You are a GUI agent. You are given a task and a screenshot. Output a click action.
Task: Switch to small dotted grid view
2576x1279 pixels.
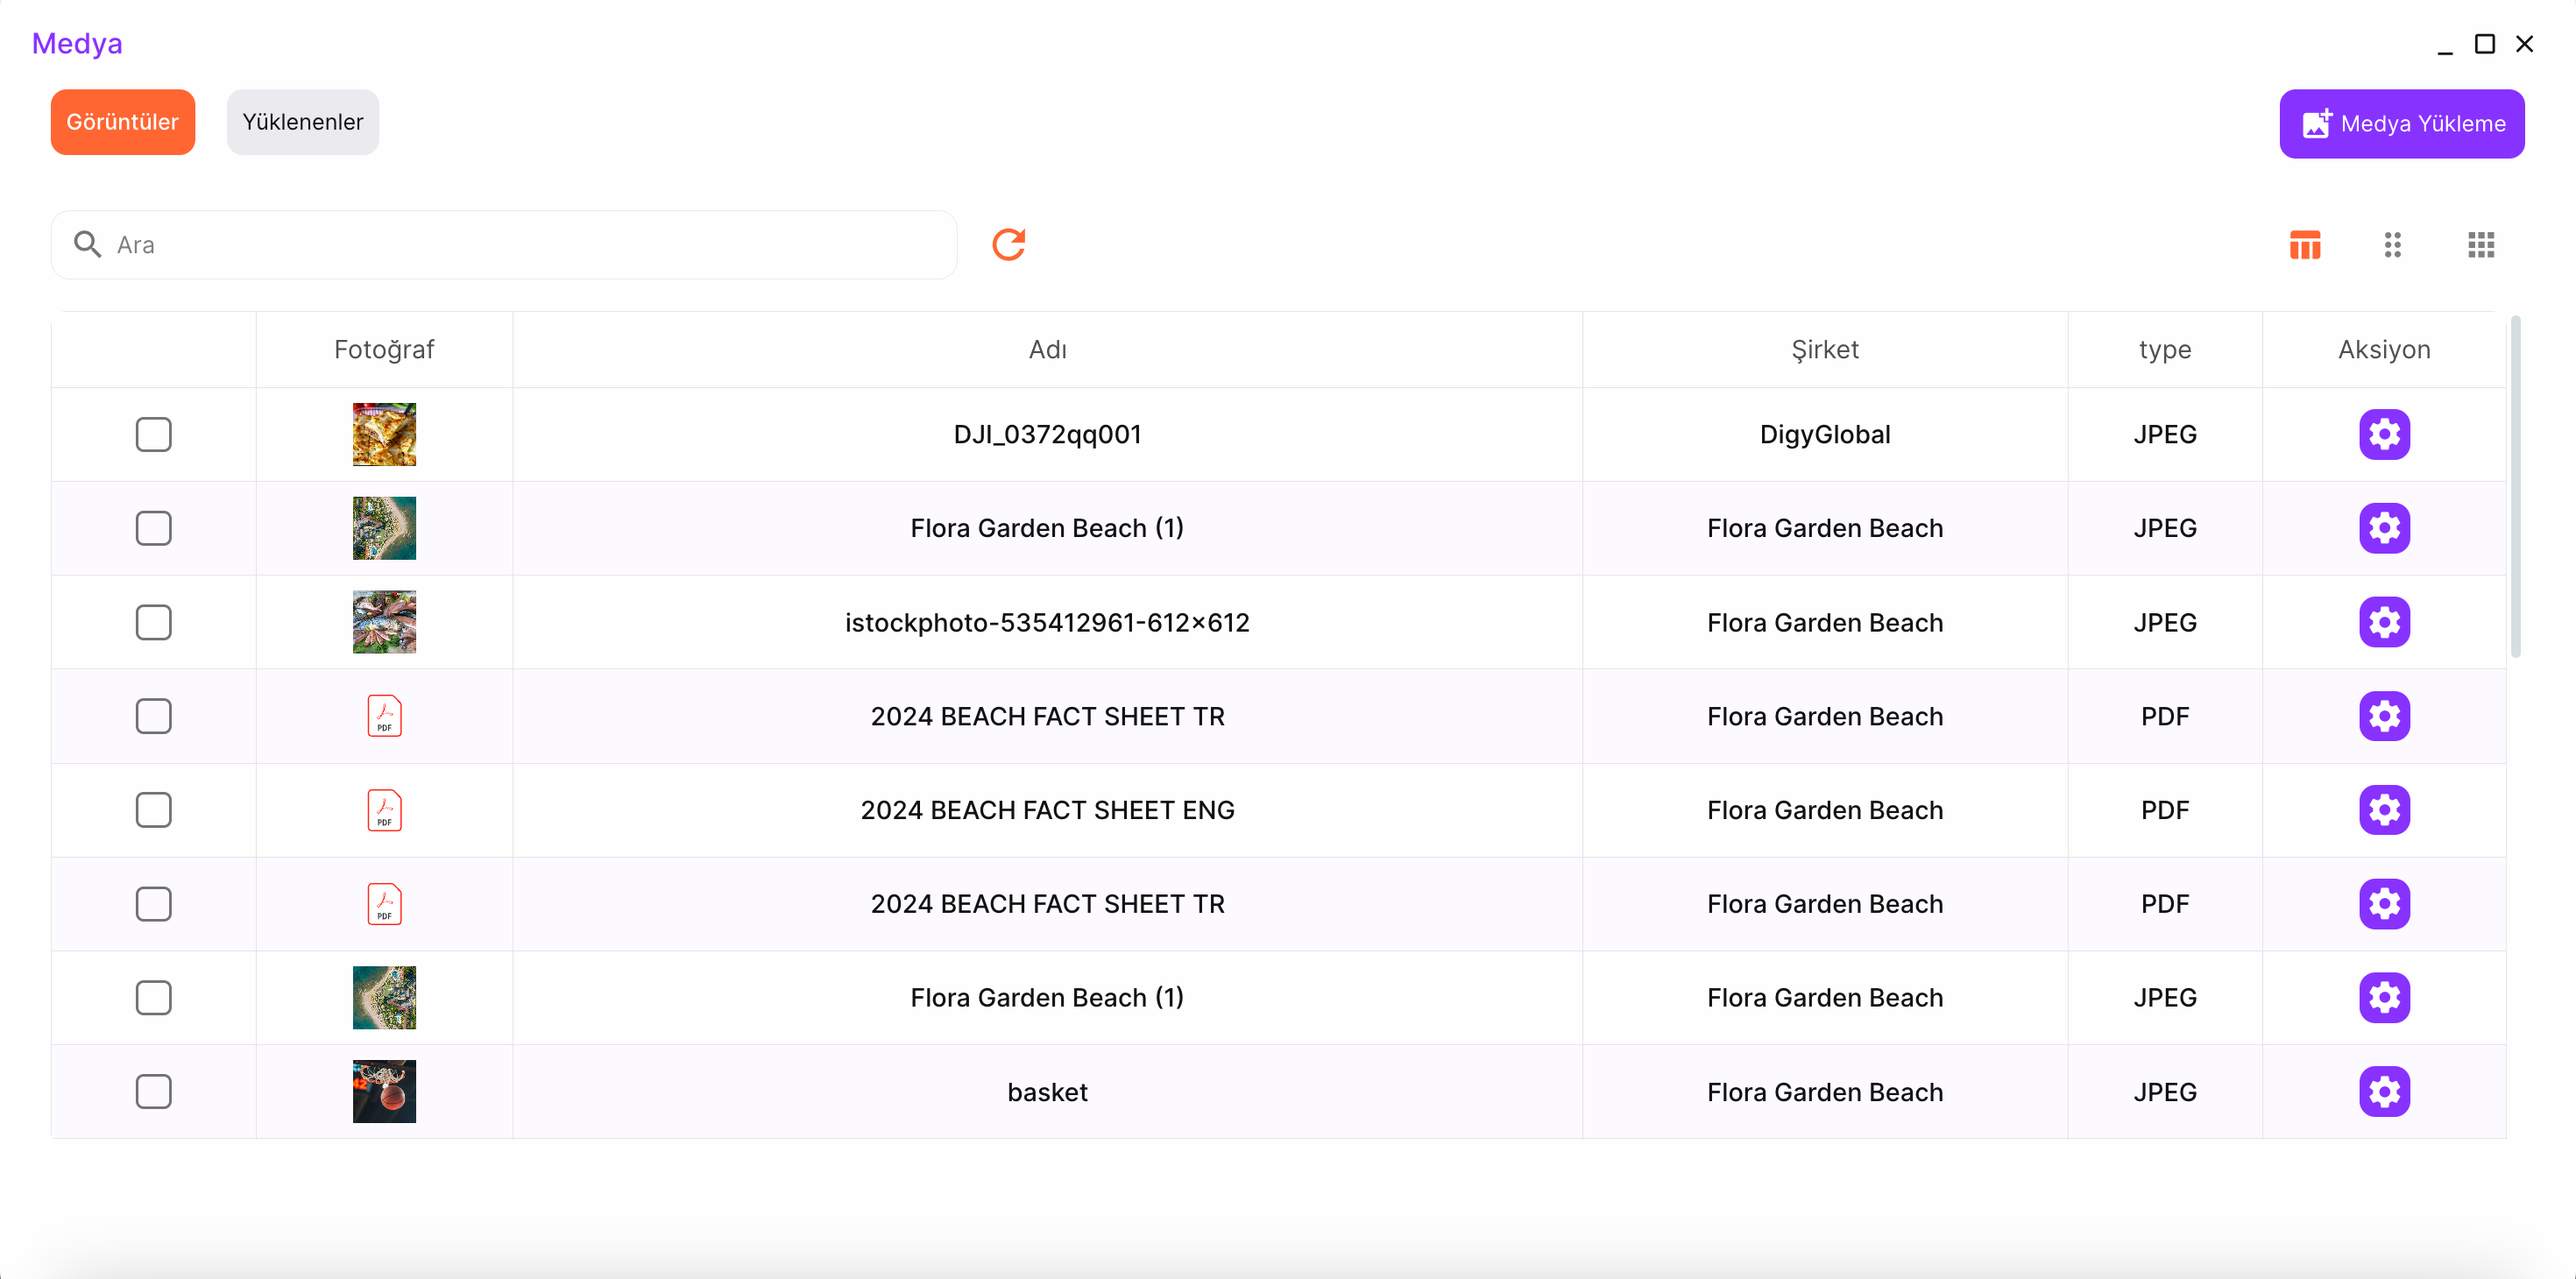click(2392, 244)
